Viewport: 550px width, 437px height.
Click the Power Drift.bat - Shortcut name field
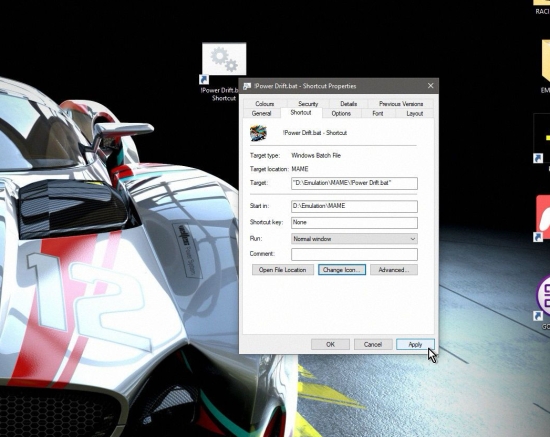point(315,133)
